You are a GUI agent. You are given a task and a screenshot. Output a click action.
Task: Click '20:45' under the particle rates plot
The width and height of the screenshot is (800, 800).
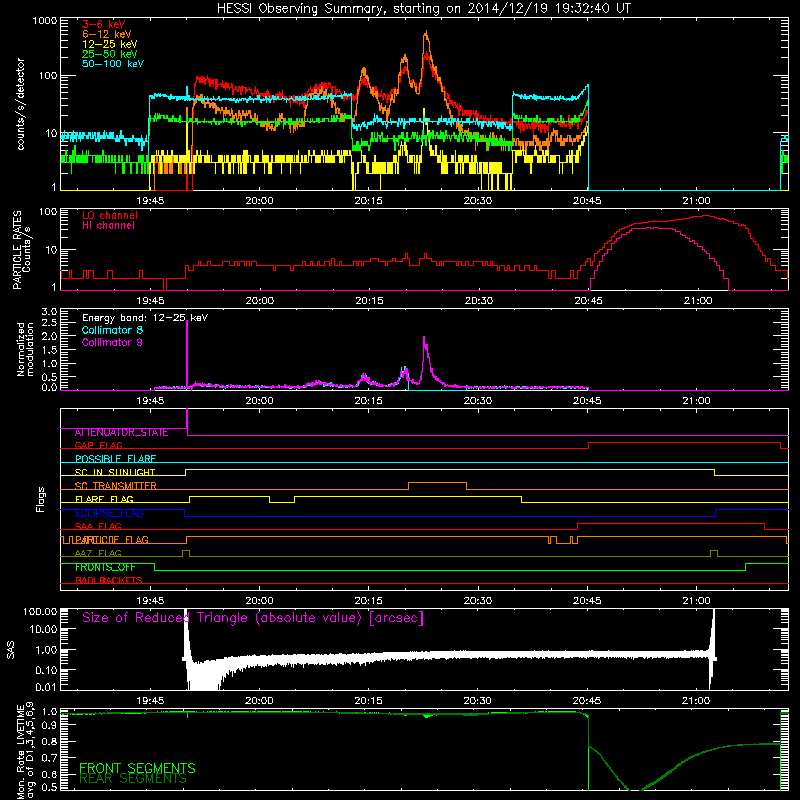[588, 301]
